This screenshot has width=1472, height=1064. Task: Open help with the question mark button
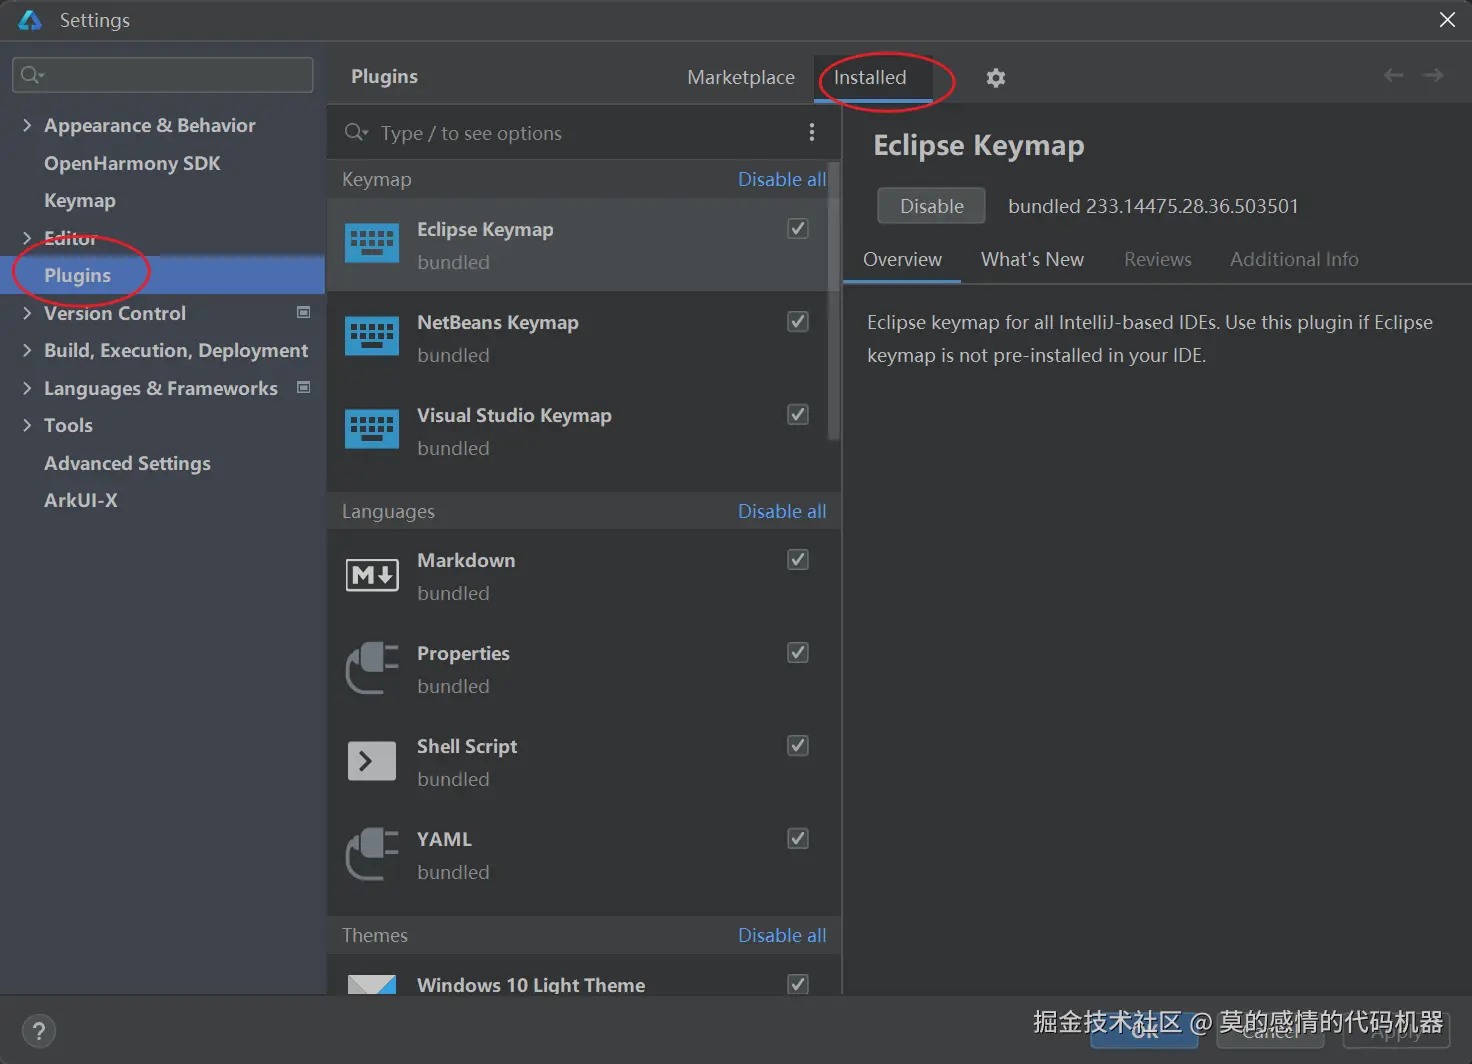coord(39,1031)
